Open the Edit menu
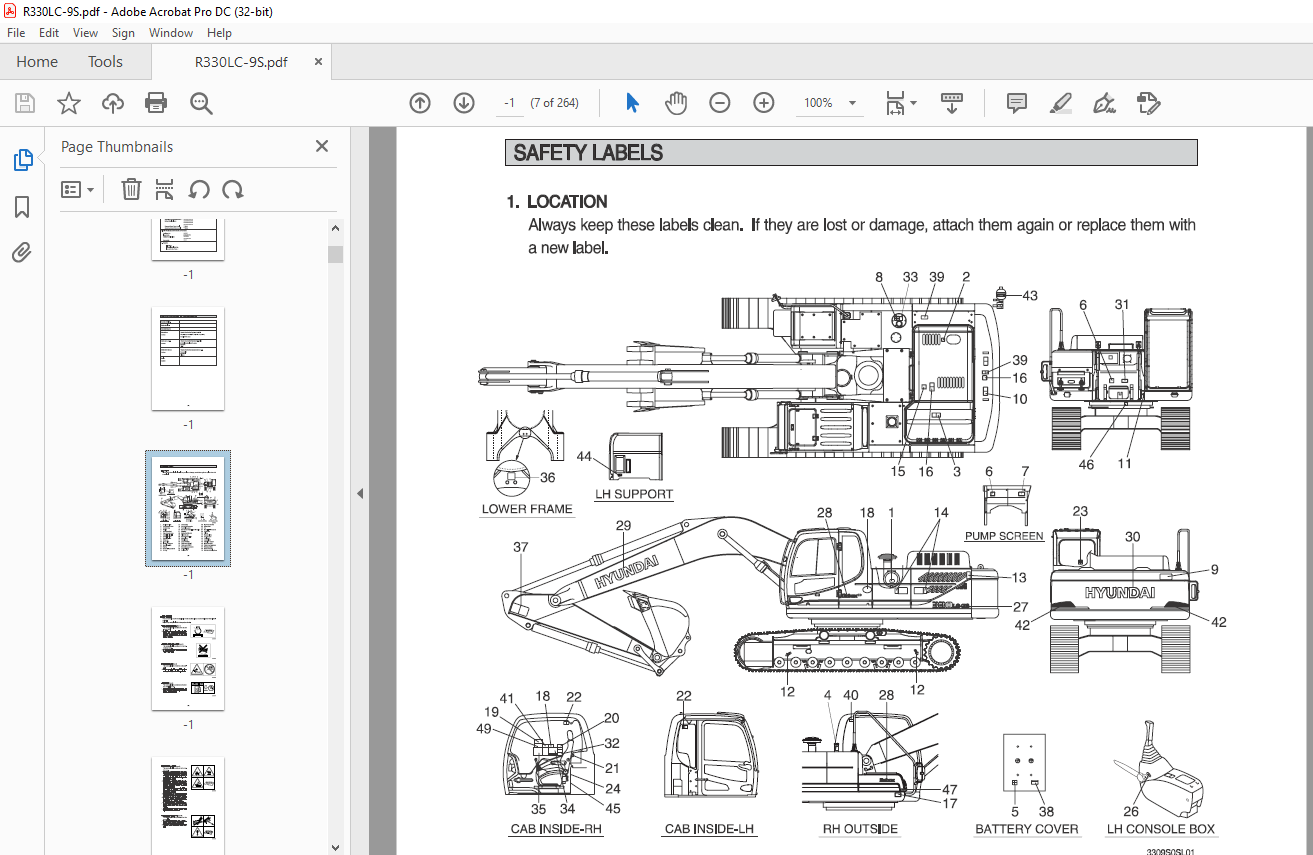The height and width of the screenshot is (855, 1313). coord(49,33)
